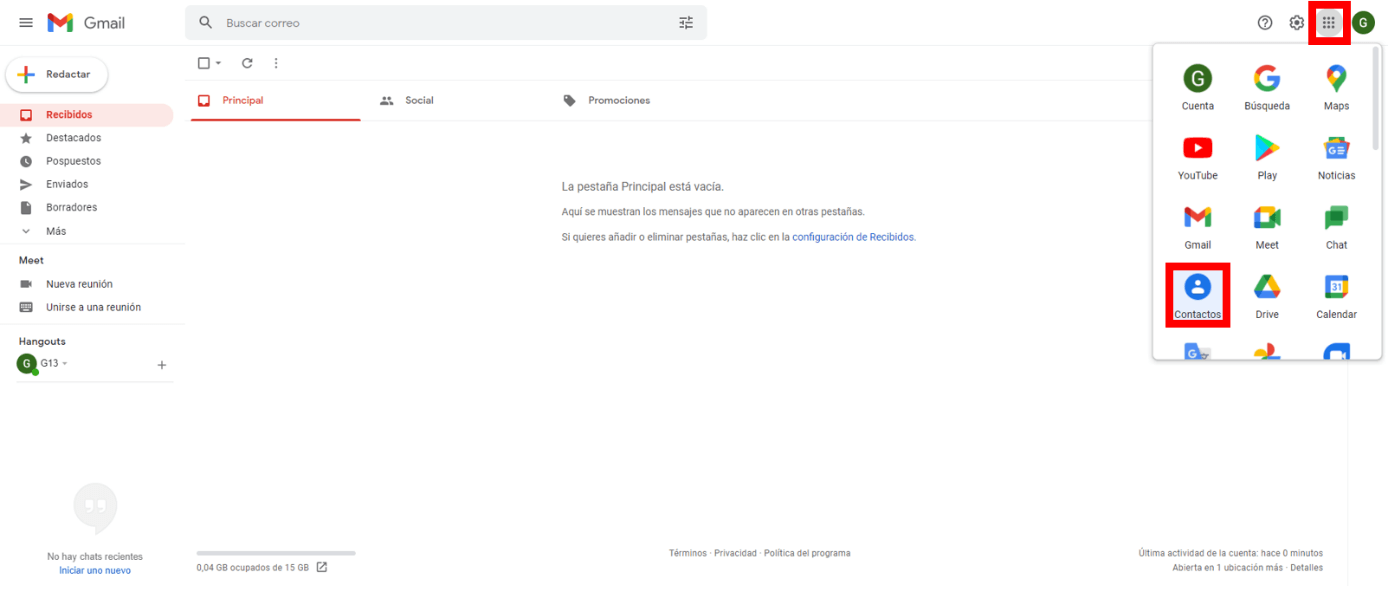Click the "0,04 GB ocupados de 15 GB" text
This screenshot has height=598, width=1388.
(x=253, y=568)
